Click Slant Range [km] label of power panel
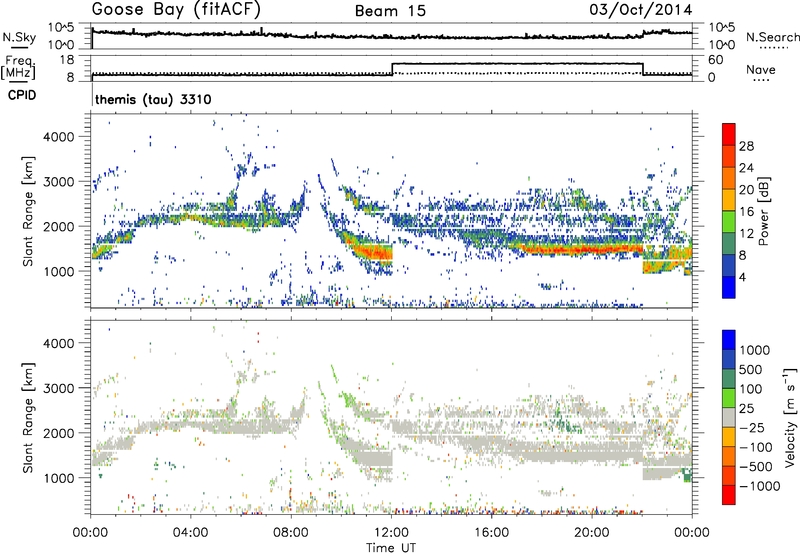The image size is (800, 554). pos(28,211)
